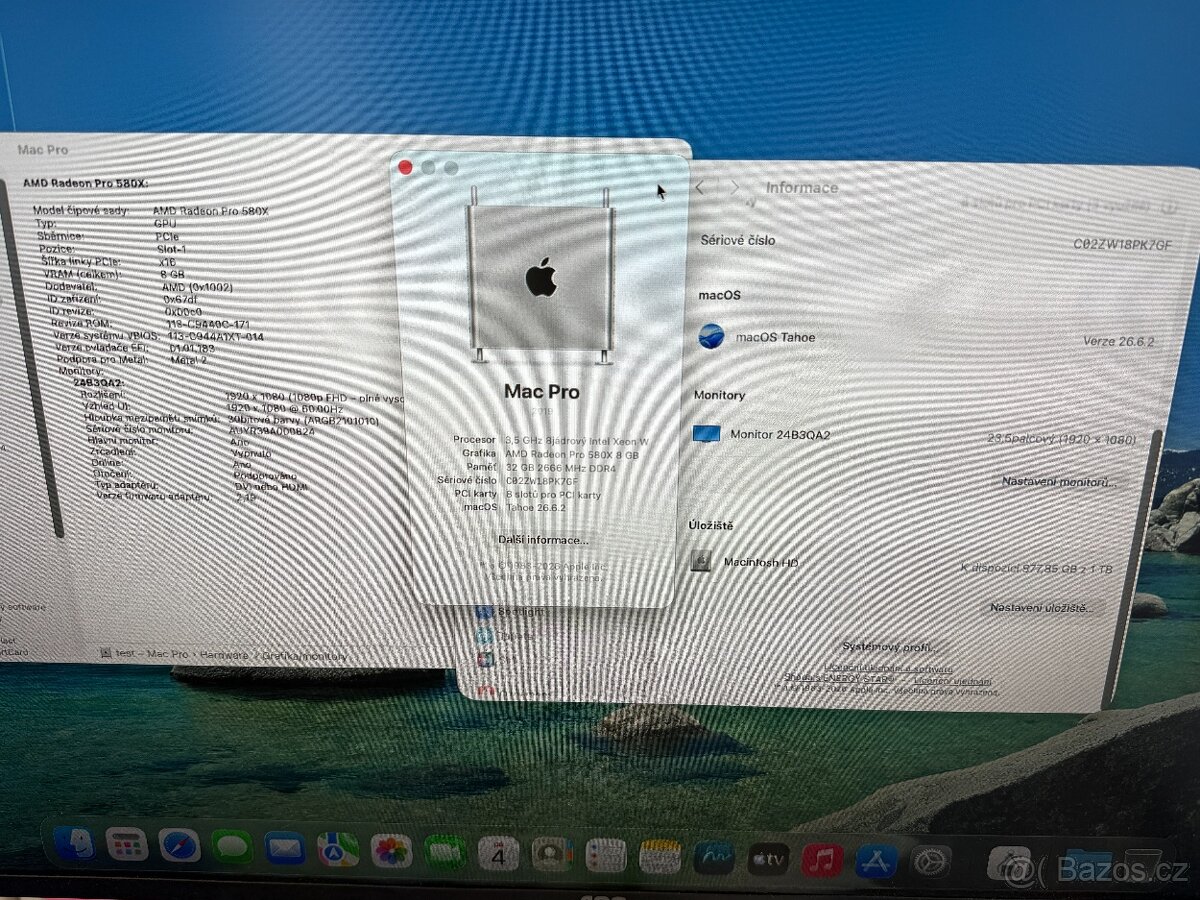Click the Sériové číslo row in Informace
The width and height of the screenshot is (1200, 900).
(935, 241)
